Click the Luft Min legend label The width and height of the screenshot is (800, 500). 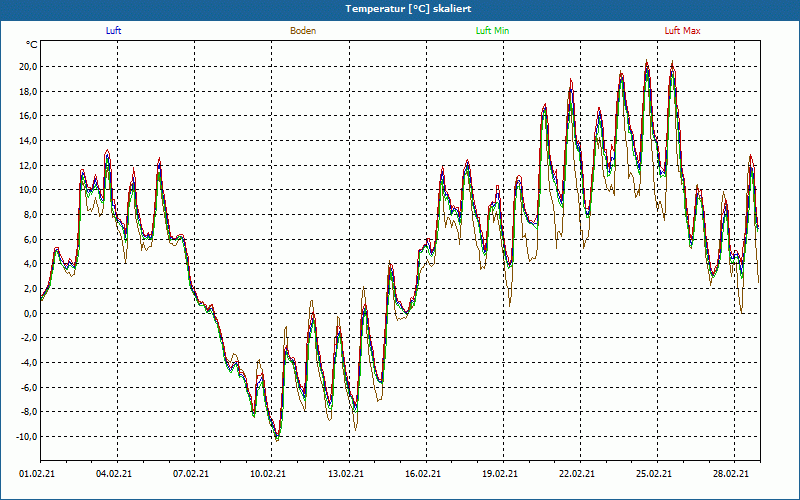click(x=492, y=31)
